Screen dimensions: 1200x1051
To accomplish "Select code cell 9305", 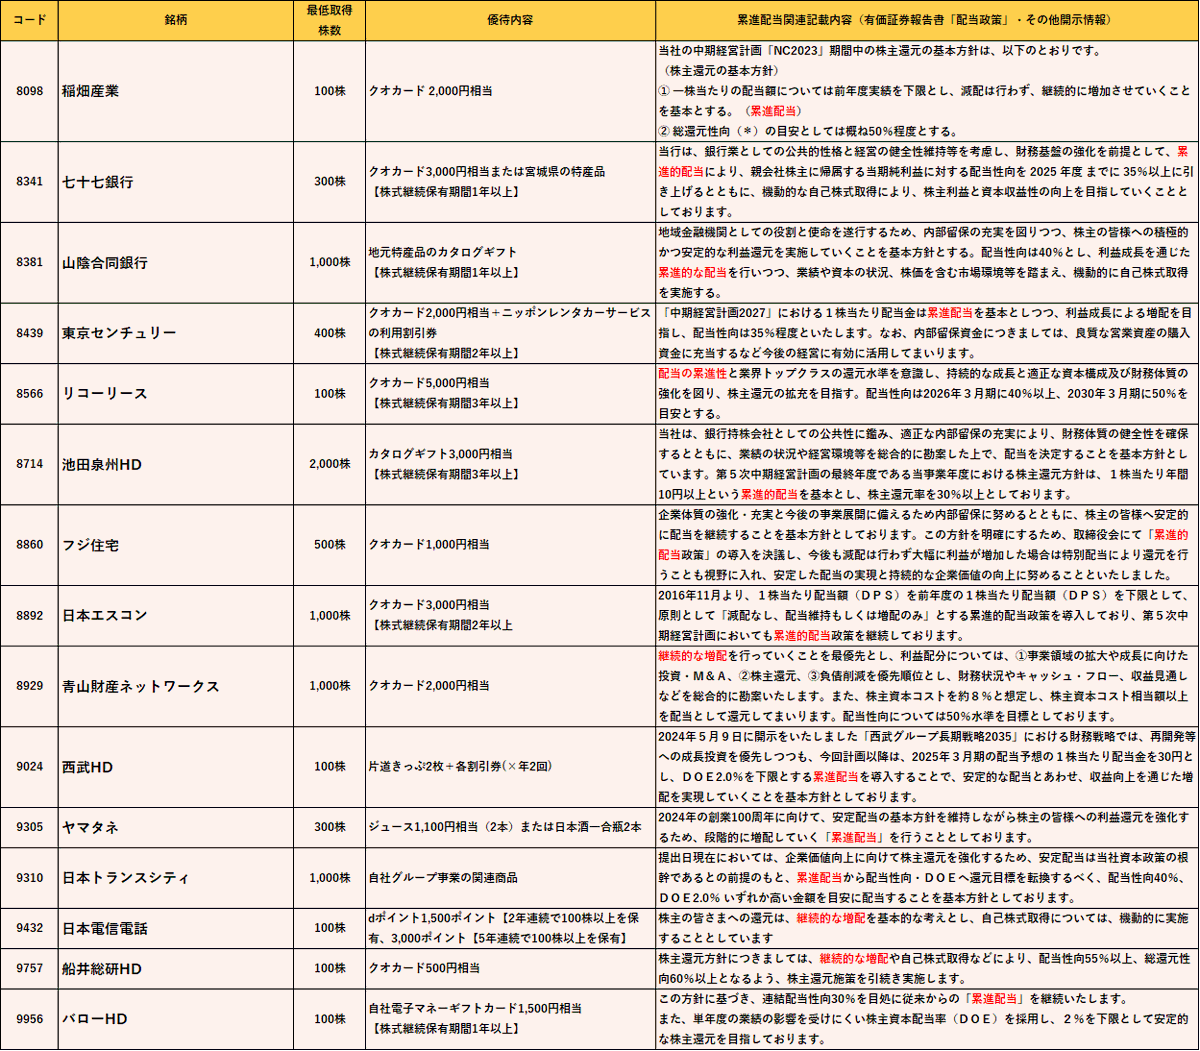I will click(x=29, y=828).
